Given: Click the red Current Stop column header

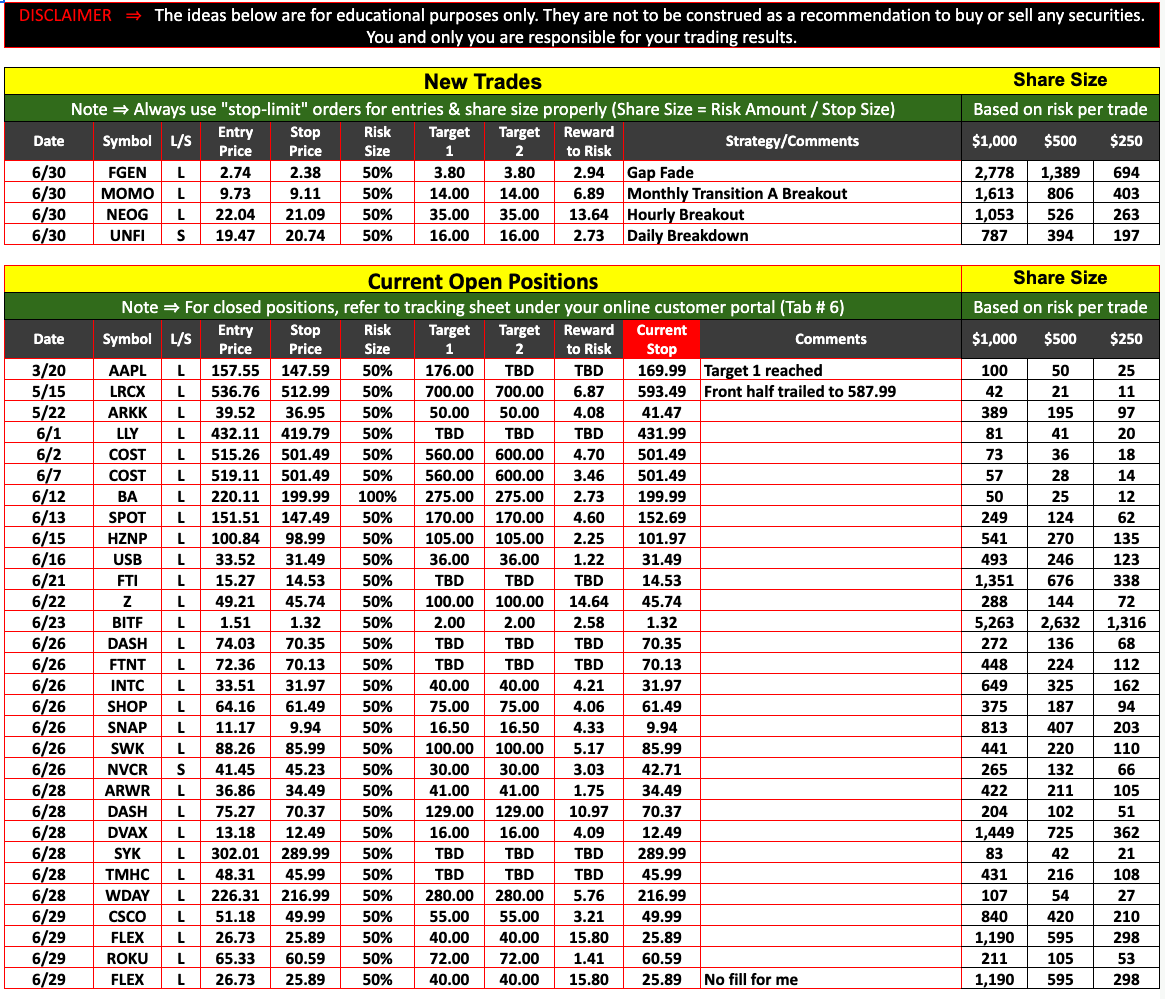Looking at the screenshot, I should 661,339.
